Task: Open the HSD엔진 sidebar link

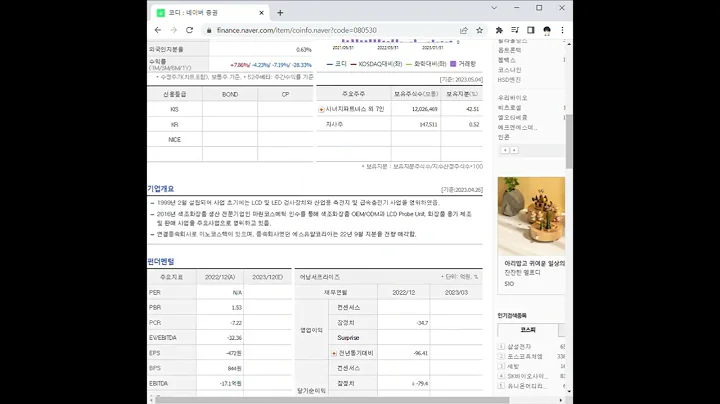Action: 509,80
